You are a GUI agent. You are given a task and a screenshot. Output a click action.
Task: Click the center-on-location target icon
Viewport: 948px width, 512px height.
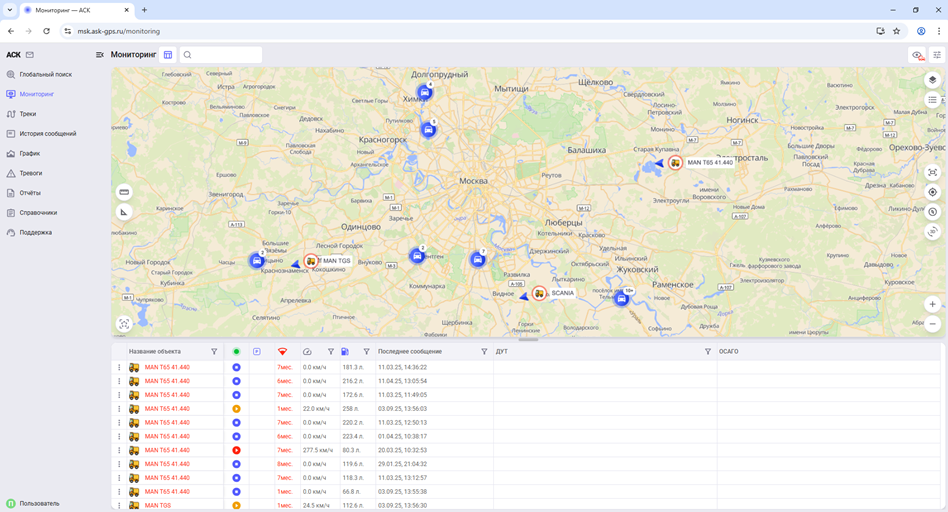click(x=932, y=192)
